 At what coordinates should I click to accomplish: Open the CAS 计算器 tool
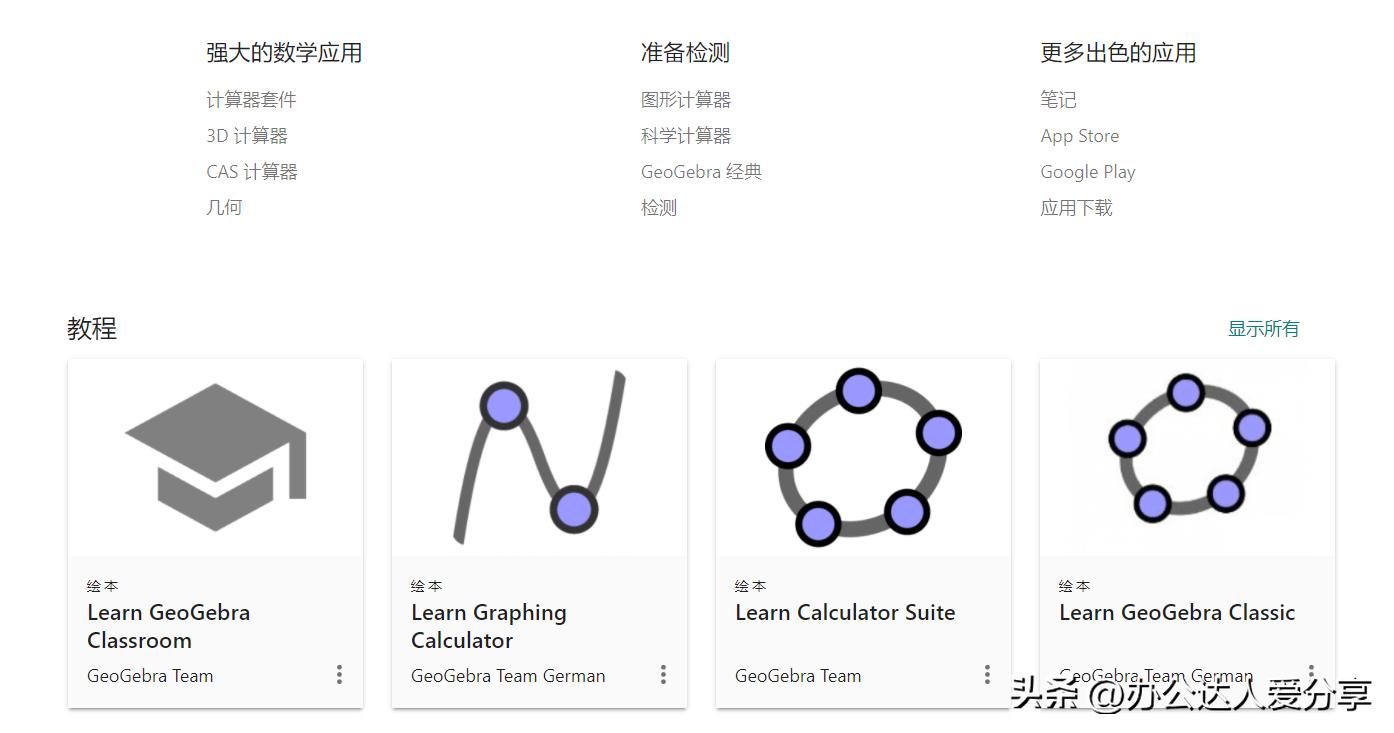pyautogui.click(x=252, y=171)
